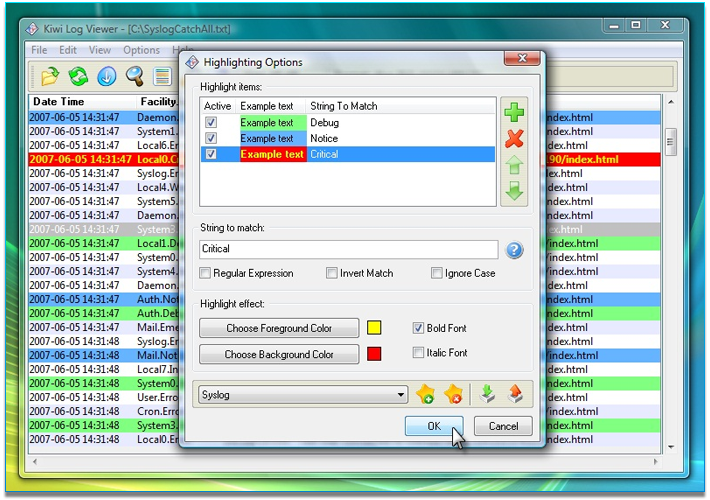
Task: Click the highlighting list toolbar icon
Action: click(x=162, y=76)
